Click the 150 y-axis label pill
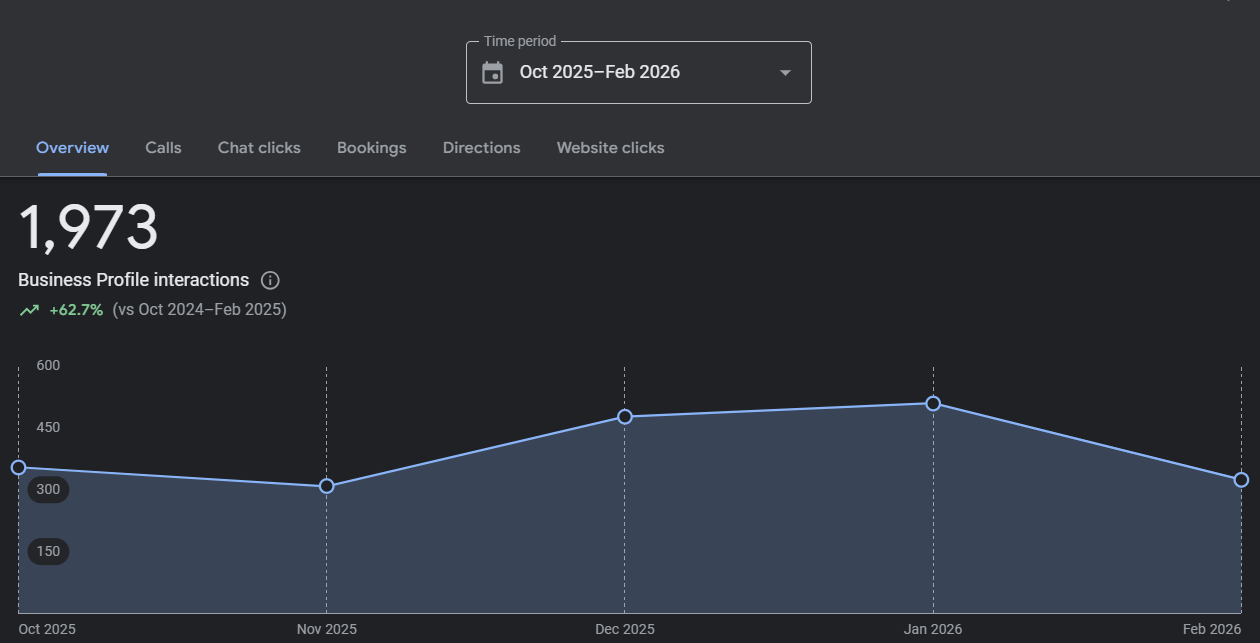Viewport: 1260px width, 643px height. click(48, 551)
